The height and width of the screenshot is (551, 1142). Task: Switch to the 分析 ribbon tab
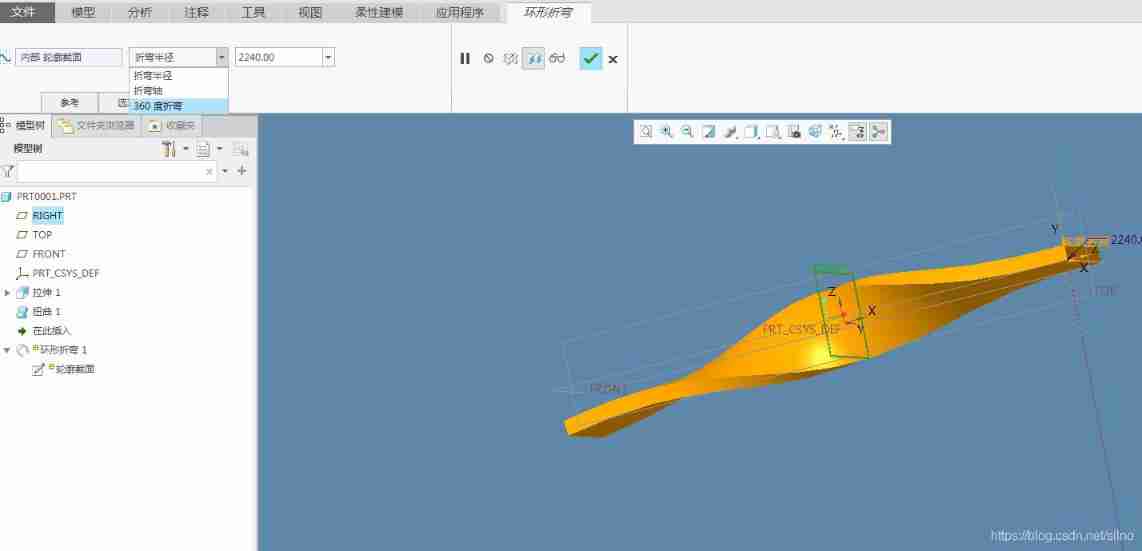pyautogui.click(x=140, y=12)
